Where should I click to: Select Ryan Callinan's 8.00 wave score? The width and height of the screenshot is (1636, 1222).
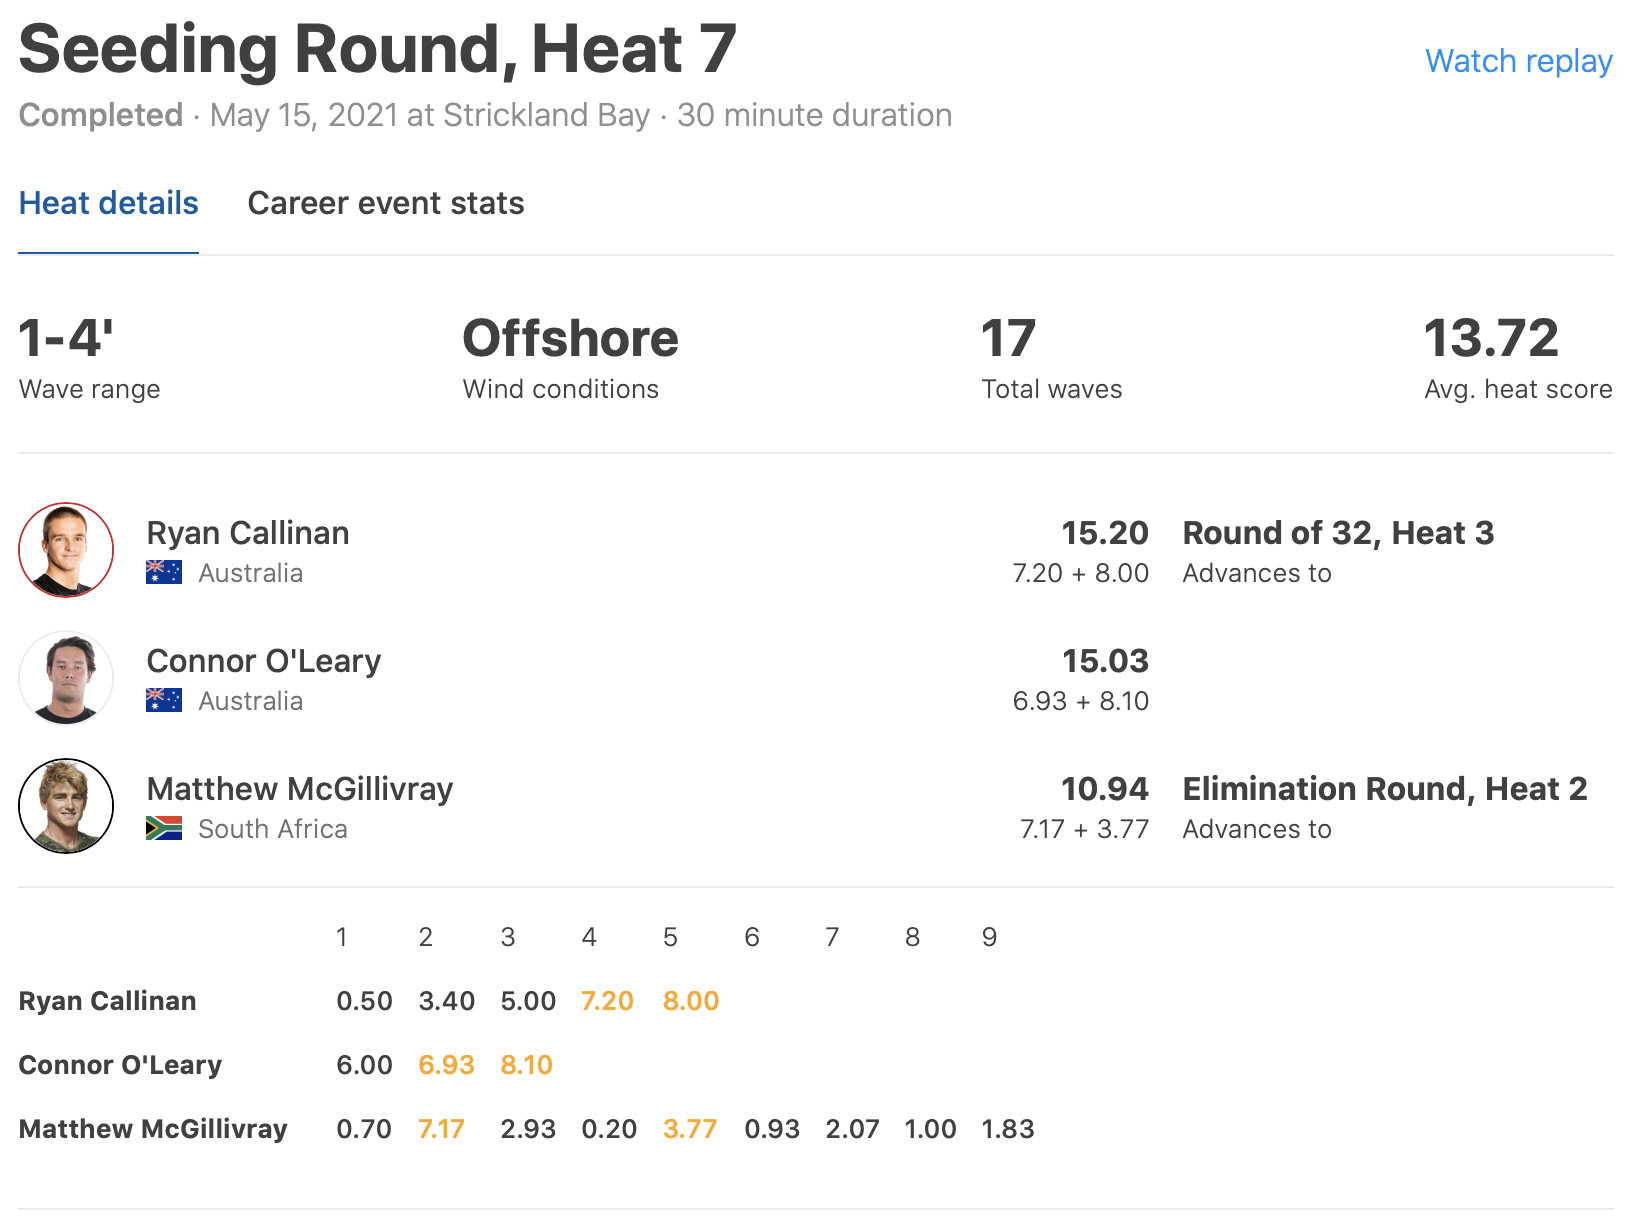pos(691,1001)
